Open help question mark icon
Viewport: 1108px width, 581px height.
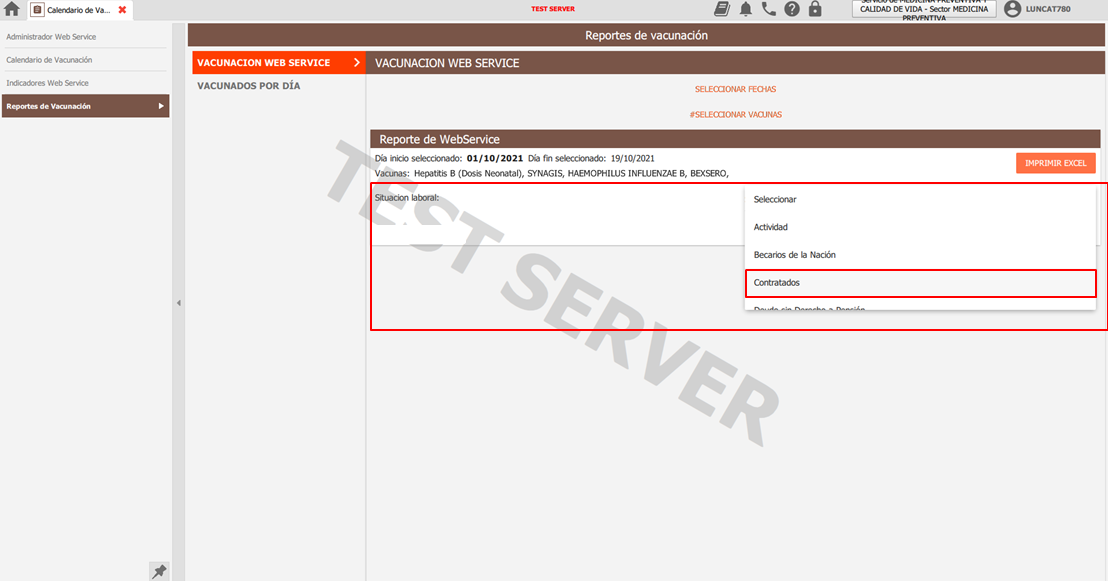792,9
